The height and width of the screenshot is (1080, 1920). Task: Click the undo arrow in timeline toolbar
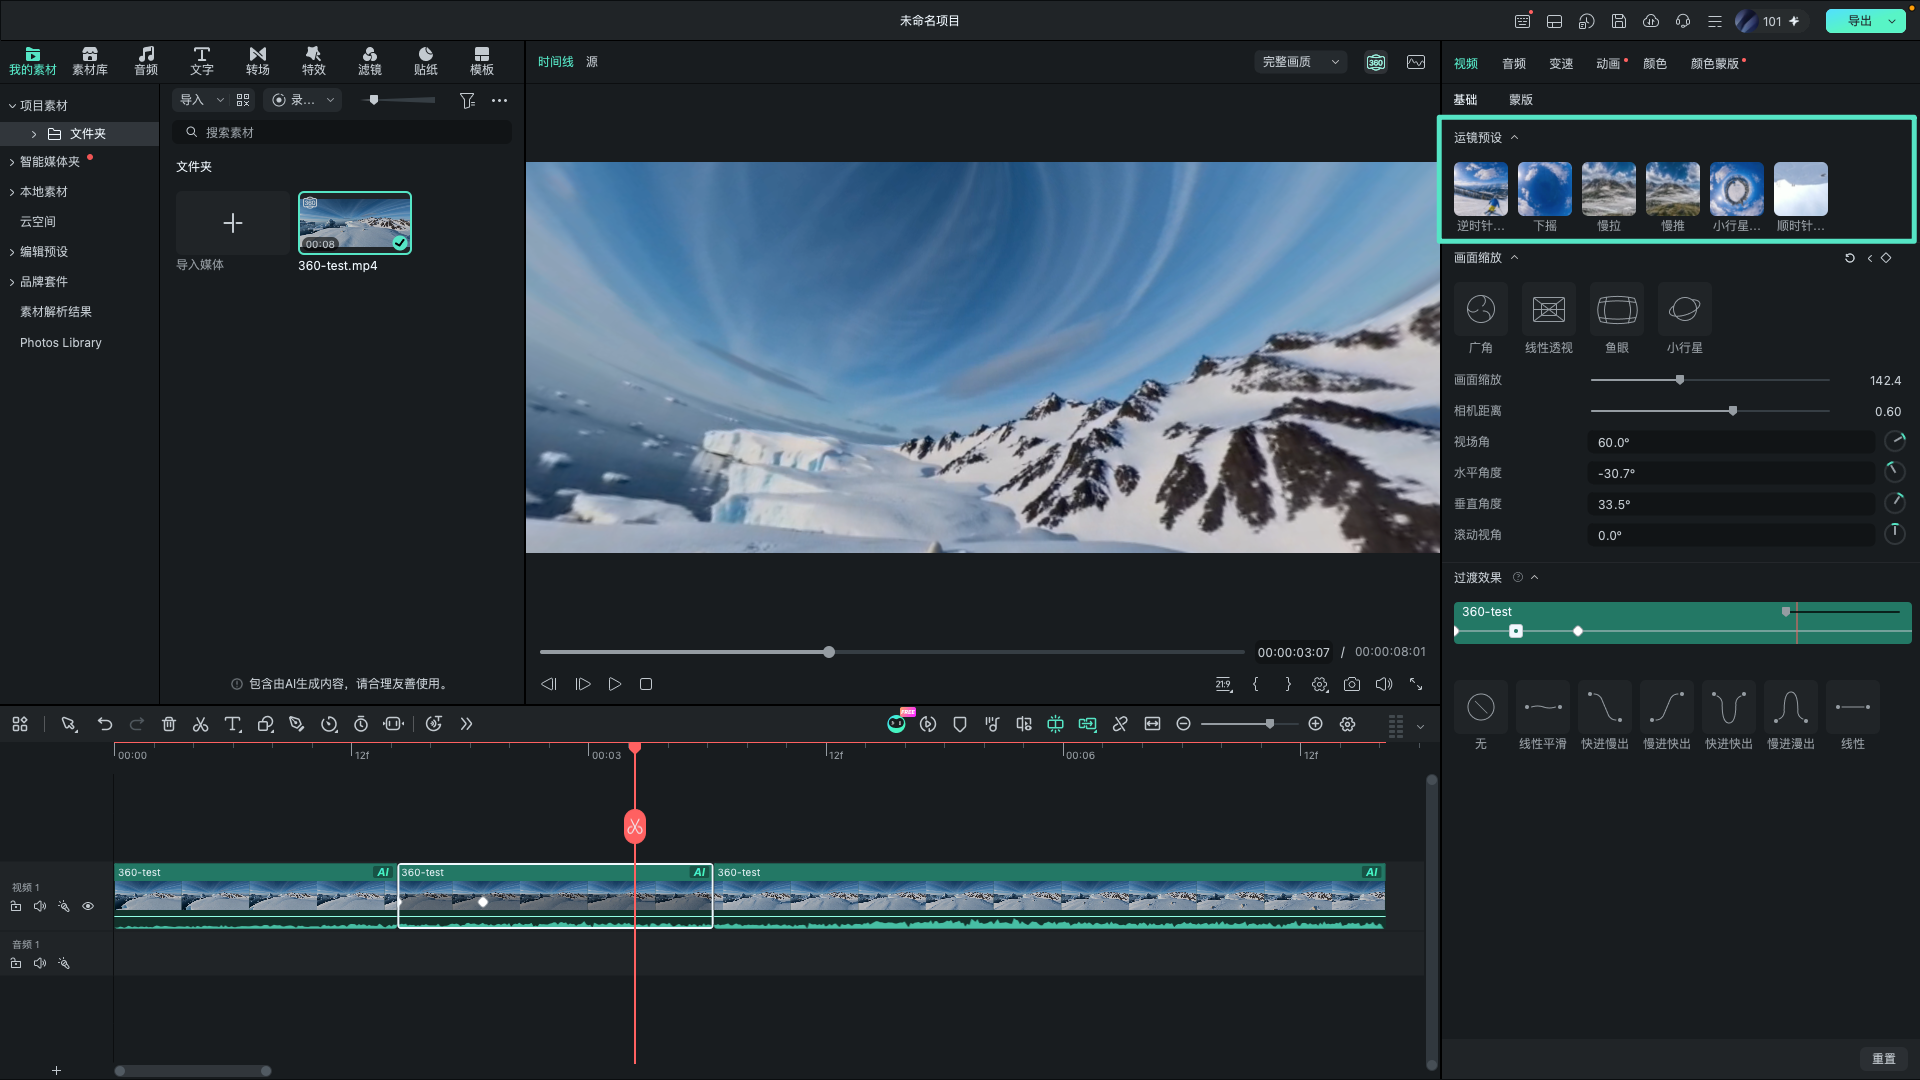(x=105, y=724)
